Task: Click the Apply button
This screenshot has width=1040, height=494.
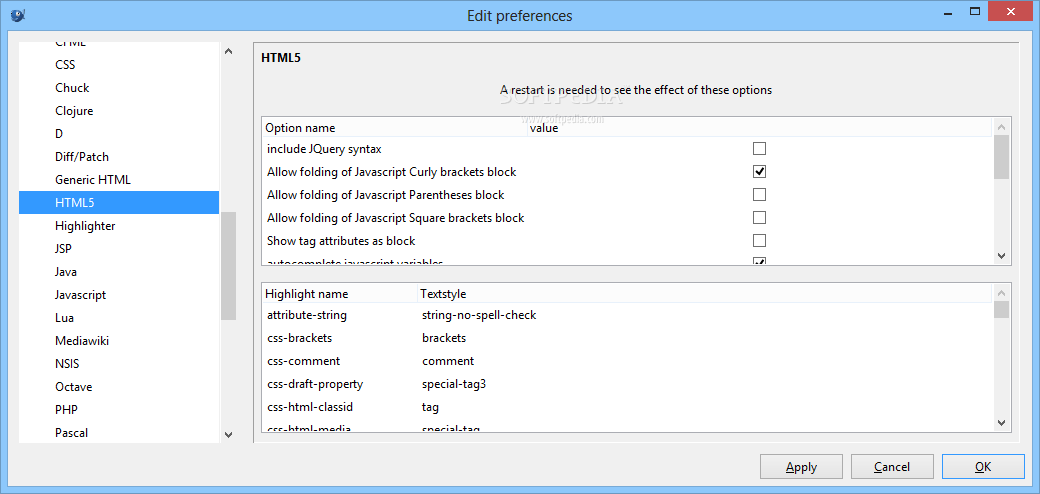Action: click(x=801, y=467)
